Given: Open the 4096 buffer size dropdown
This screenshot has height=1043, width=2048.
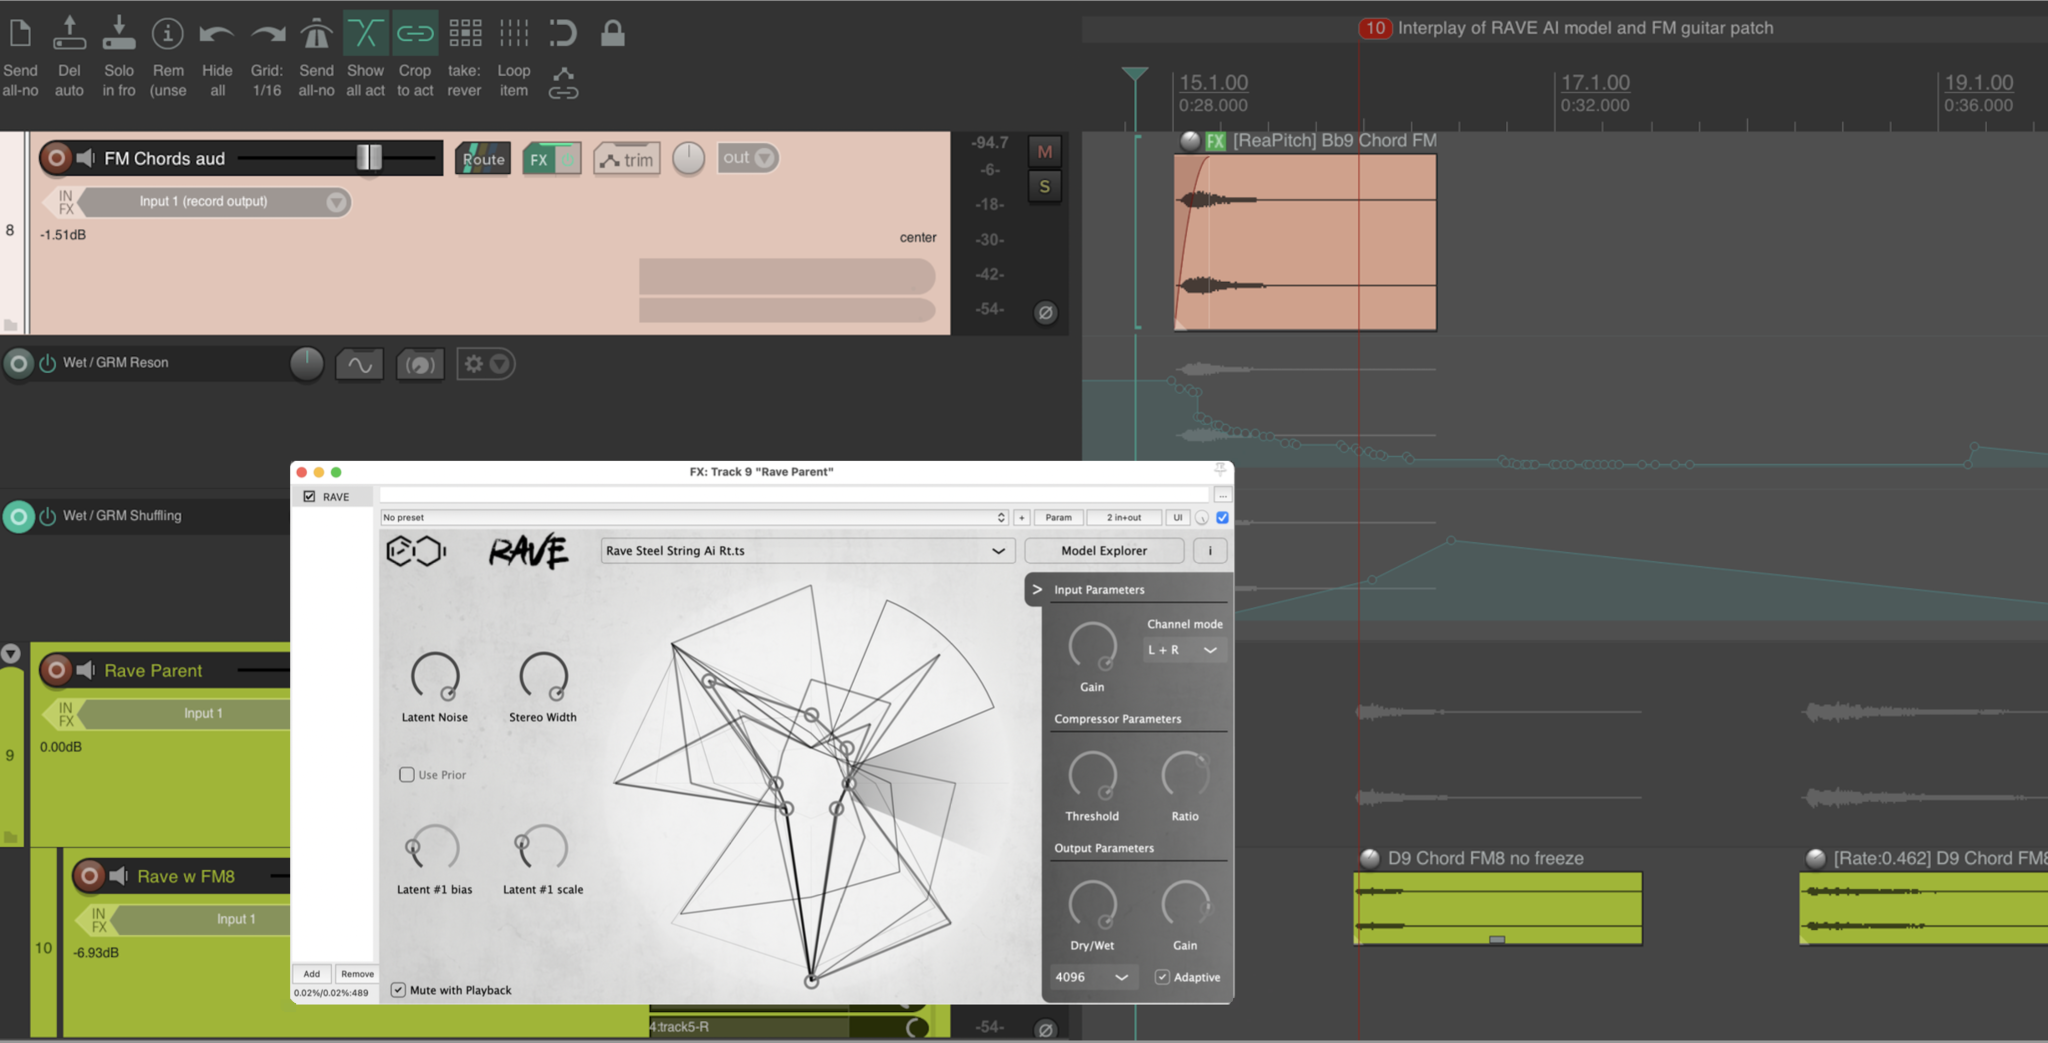Looking at the screenshot, I should [1091, 977].
